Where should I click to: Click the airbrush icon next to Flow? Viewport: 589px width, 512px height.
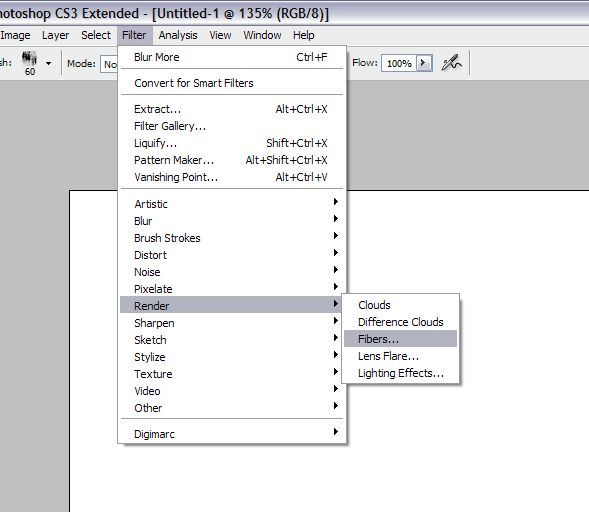(451, 63)
